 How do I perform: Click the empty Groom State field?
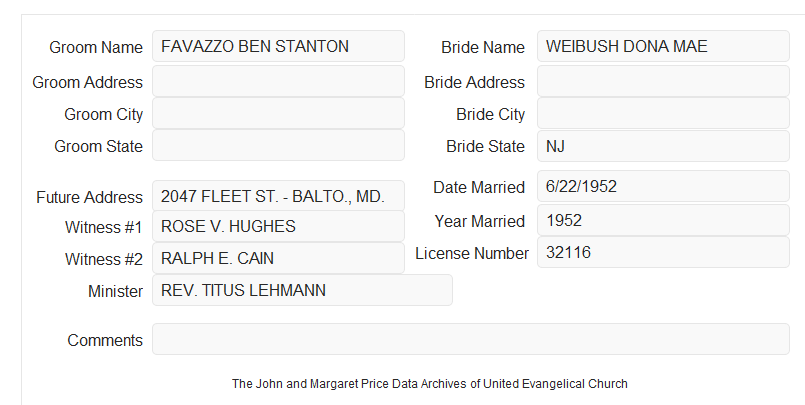[x=278, y=145]
